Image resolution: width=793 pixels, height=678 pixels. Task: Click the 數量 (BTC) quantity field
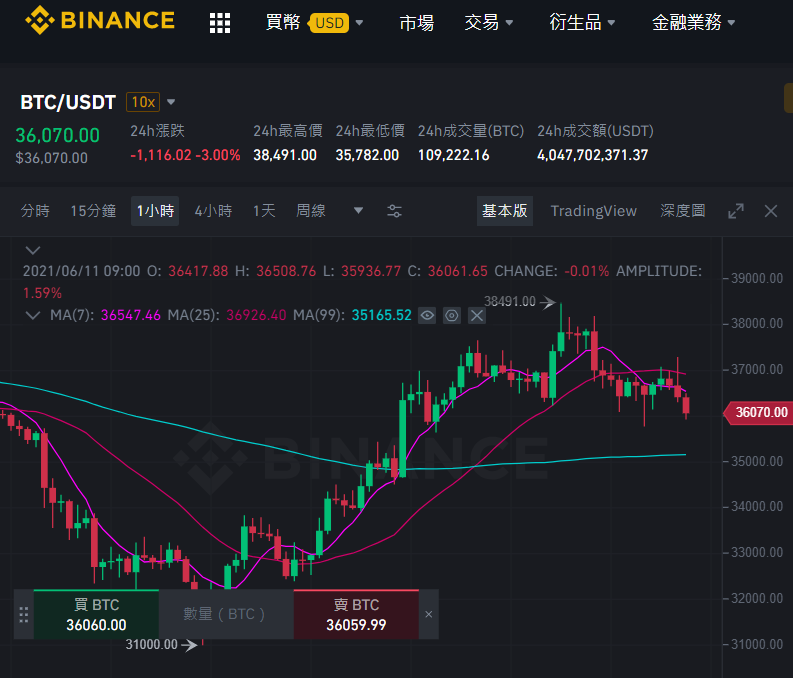[226, 614]
